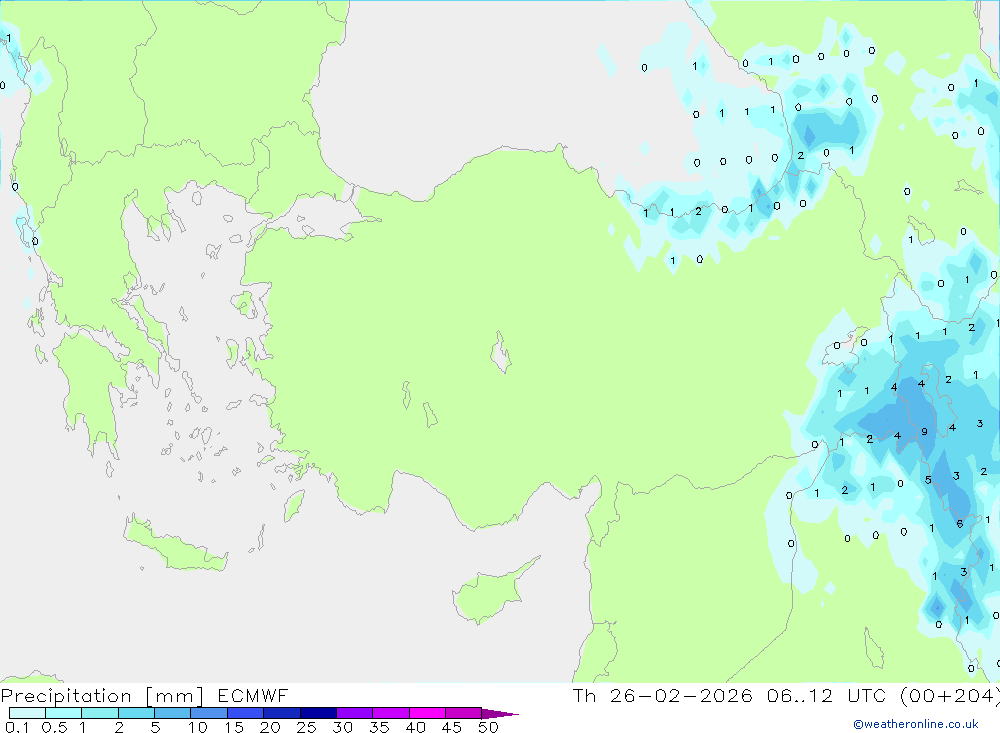The image size is (1000, 733).
Task: Click the 35–40 mm purple legend swatch
Action: pos(391,713)
